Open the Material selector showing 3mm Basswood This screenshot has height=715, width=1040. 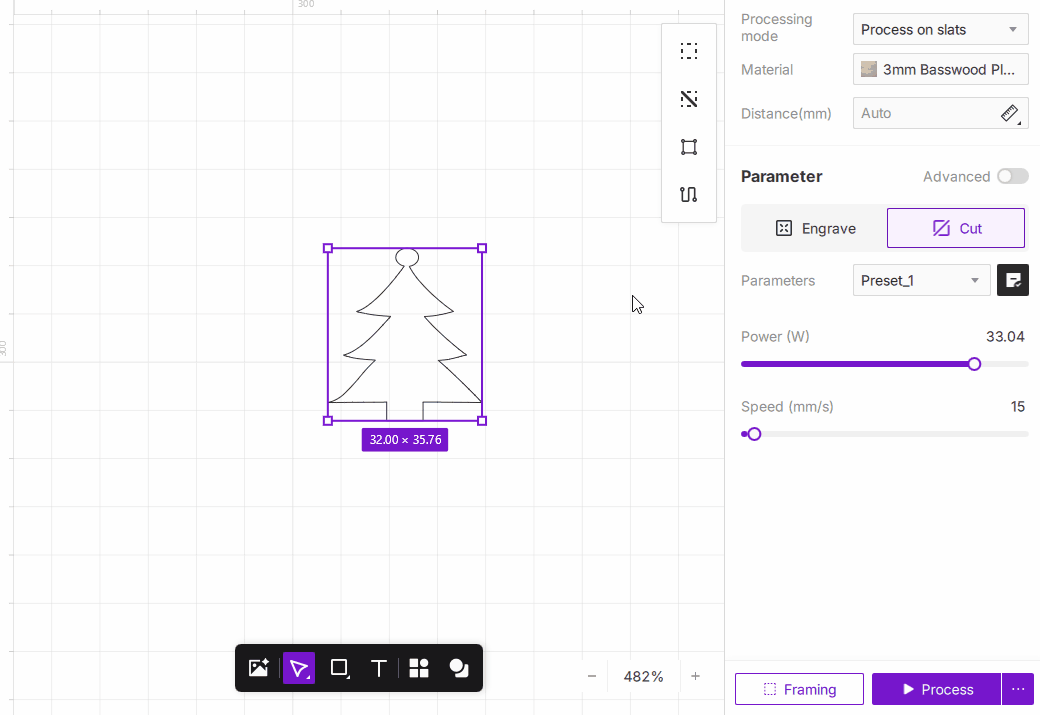click(x=940, y=69)
